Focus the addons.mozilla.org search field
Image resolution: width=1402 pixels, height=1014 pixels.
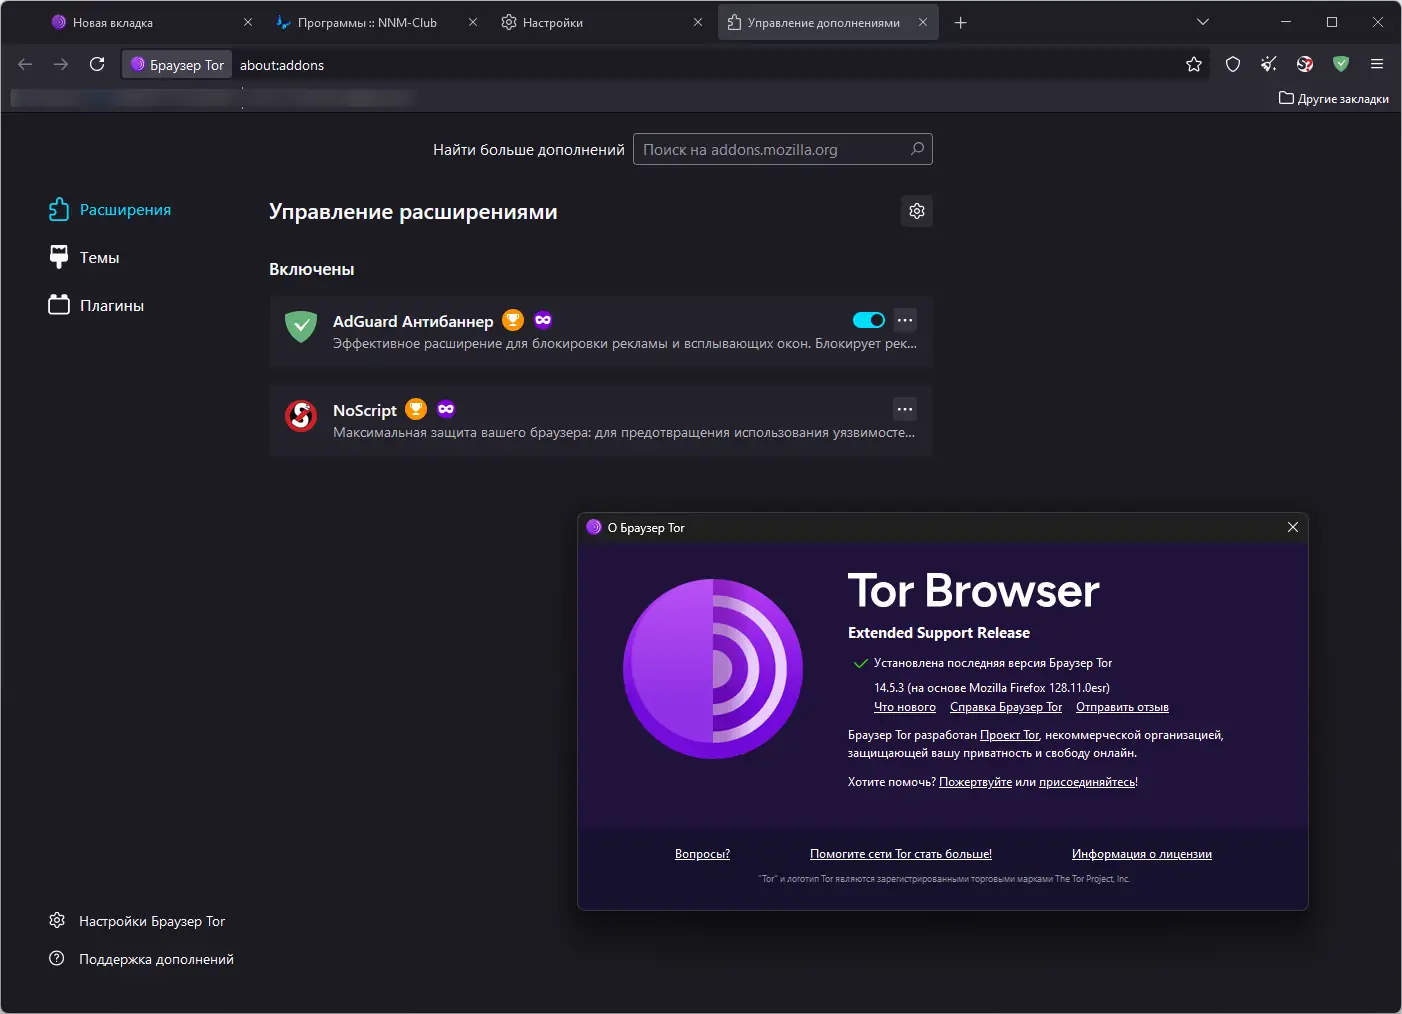783,149
